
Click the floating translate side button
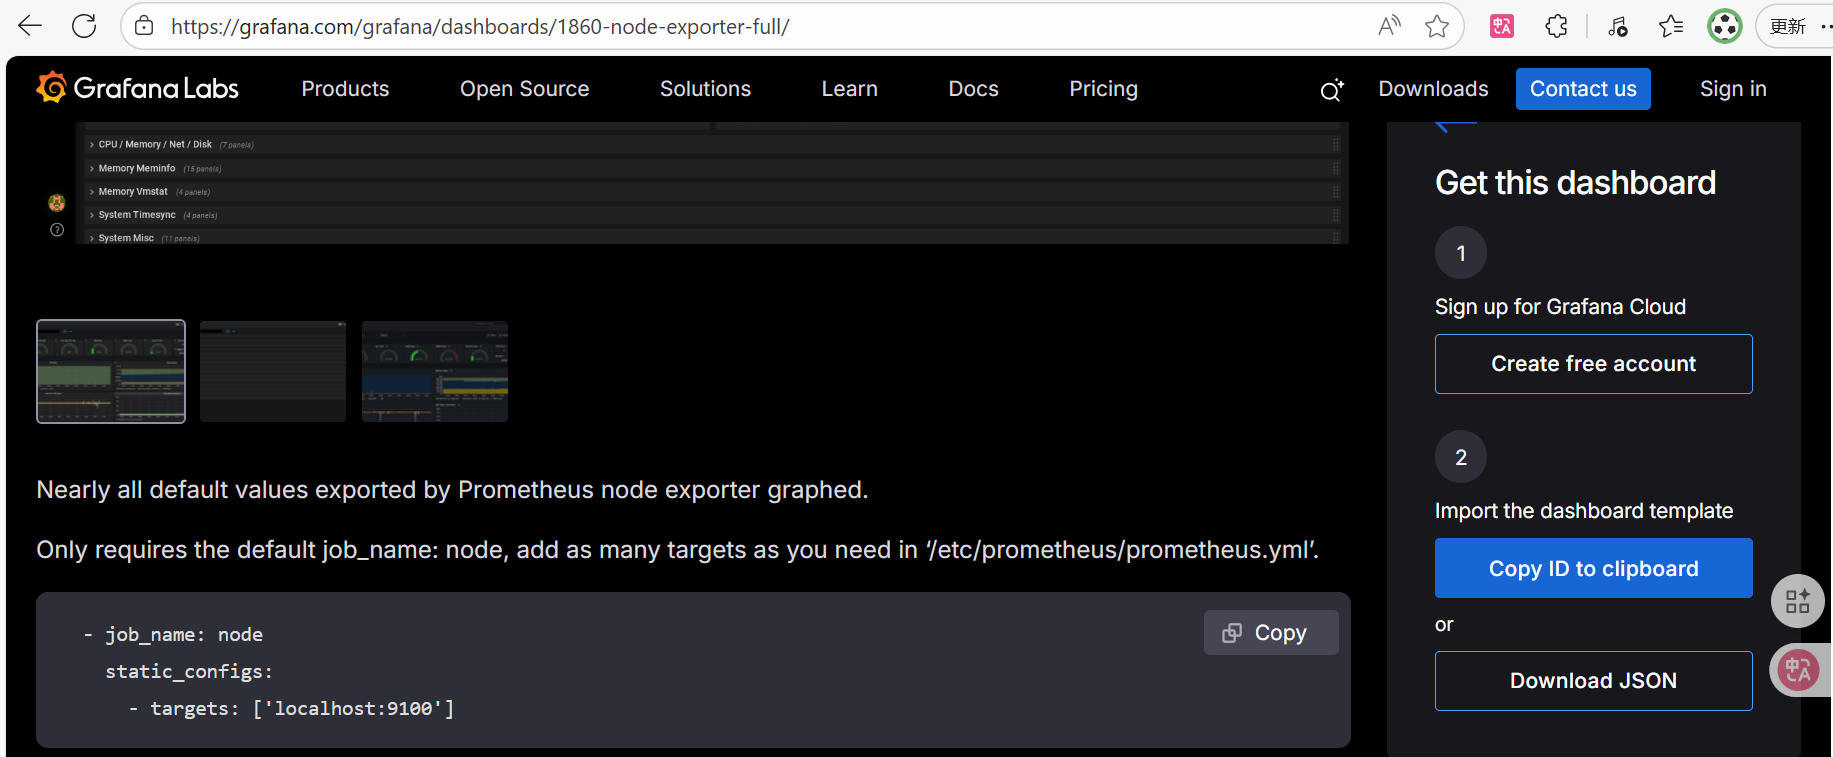(x=1798, y=670)
